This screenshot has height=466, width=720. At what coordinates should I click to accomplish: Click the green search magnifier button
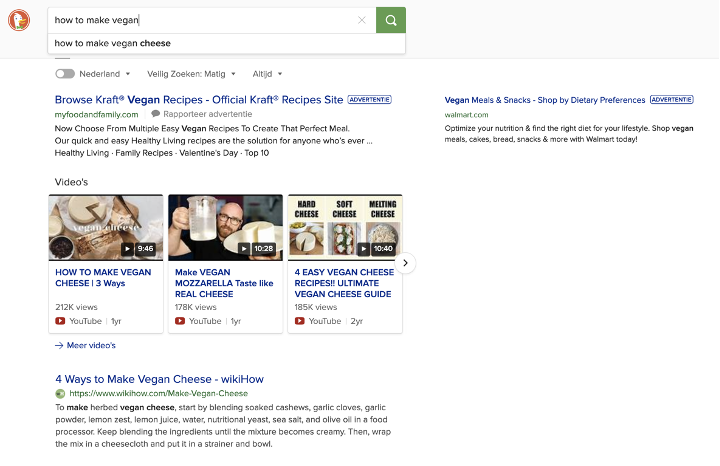[391, 20]
